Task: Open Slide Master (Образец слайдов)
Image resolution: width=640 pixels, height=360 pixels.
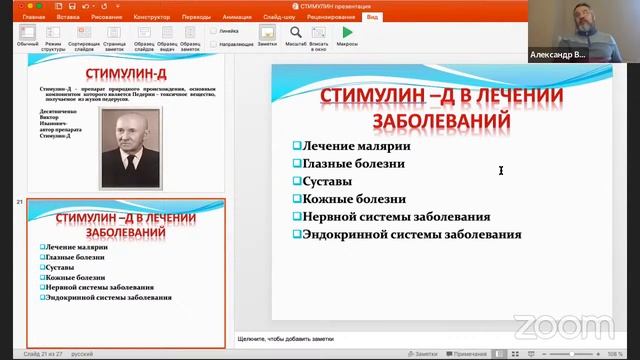Action: pos(144,38)
